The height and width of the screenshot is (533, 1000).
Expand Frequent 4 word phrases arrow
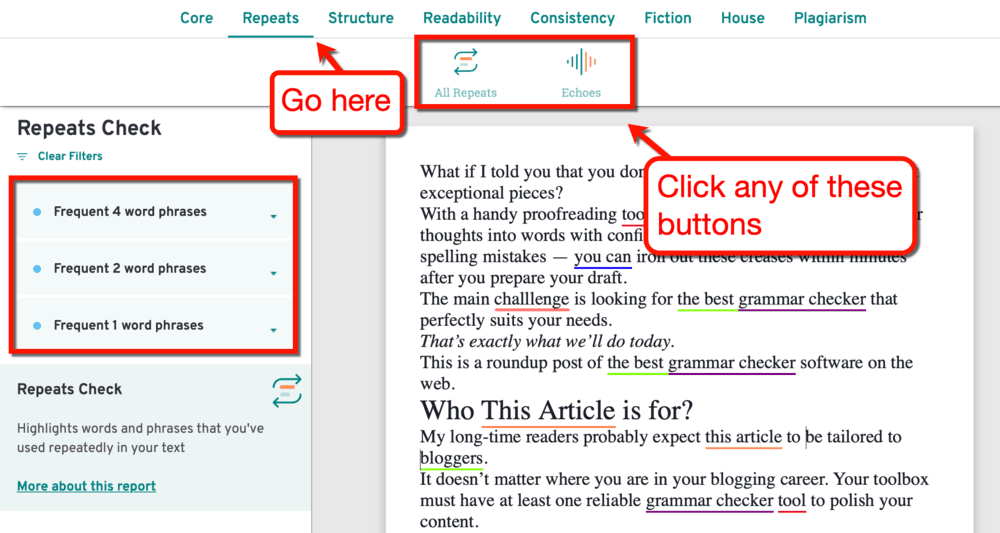click(x=274, y=217)
